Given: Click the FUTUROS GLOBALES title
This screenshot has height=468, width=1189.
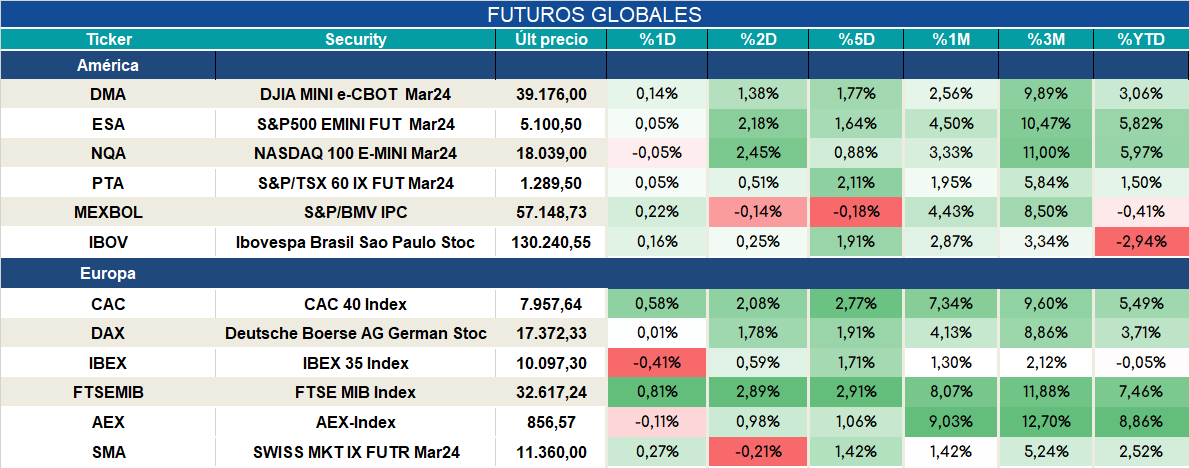Looking at the screenshot, I should tap(594, 14).
